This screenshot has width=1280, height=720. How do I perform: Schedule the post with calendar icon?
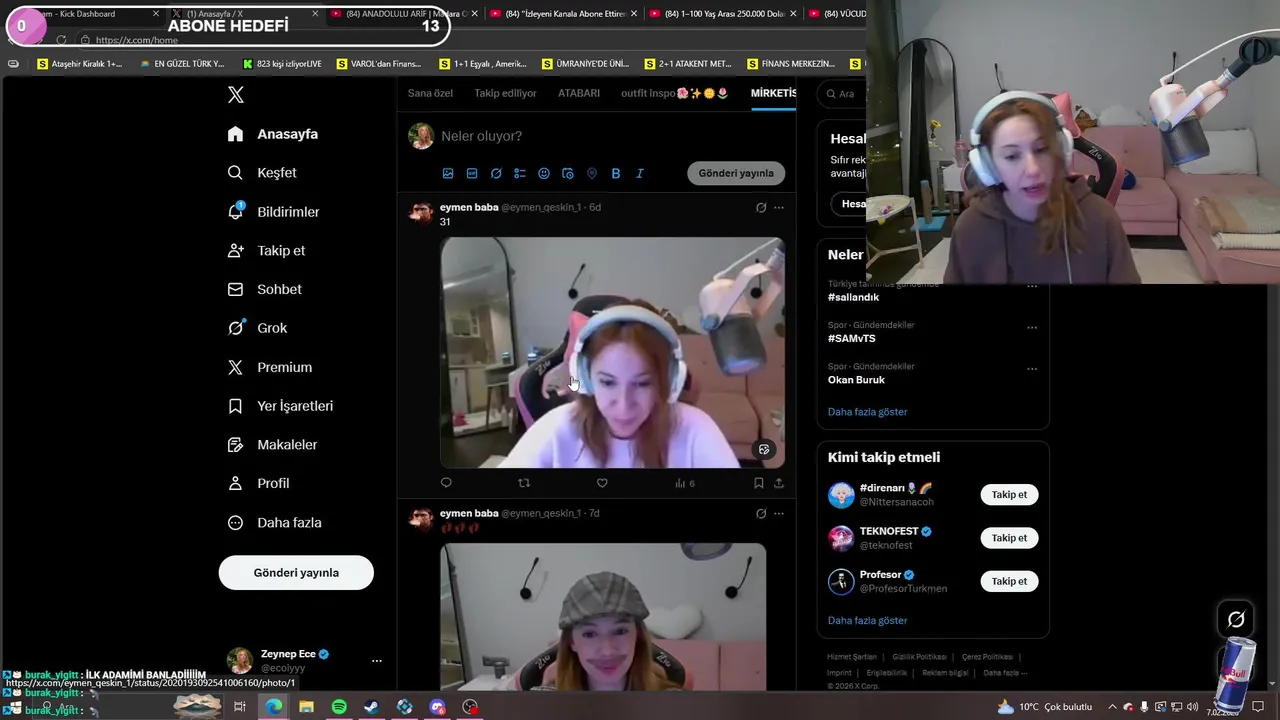tap(568, 173)
